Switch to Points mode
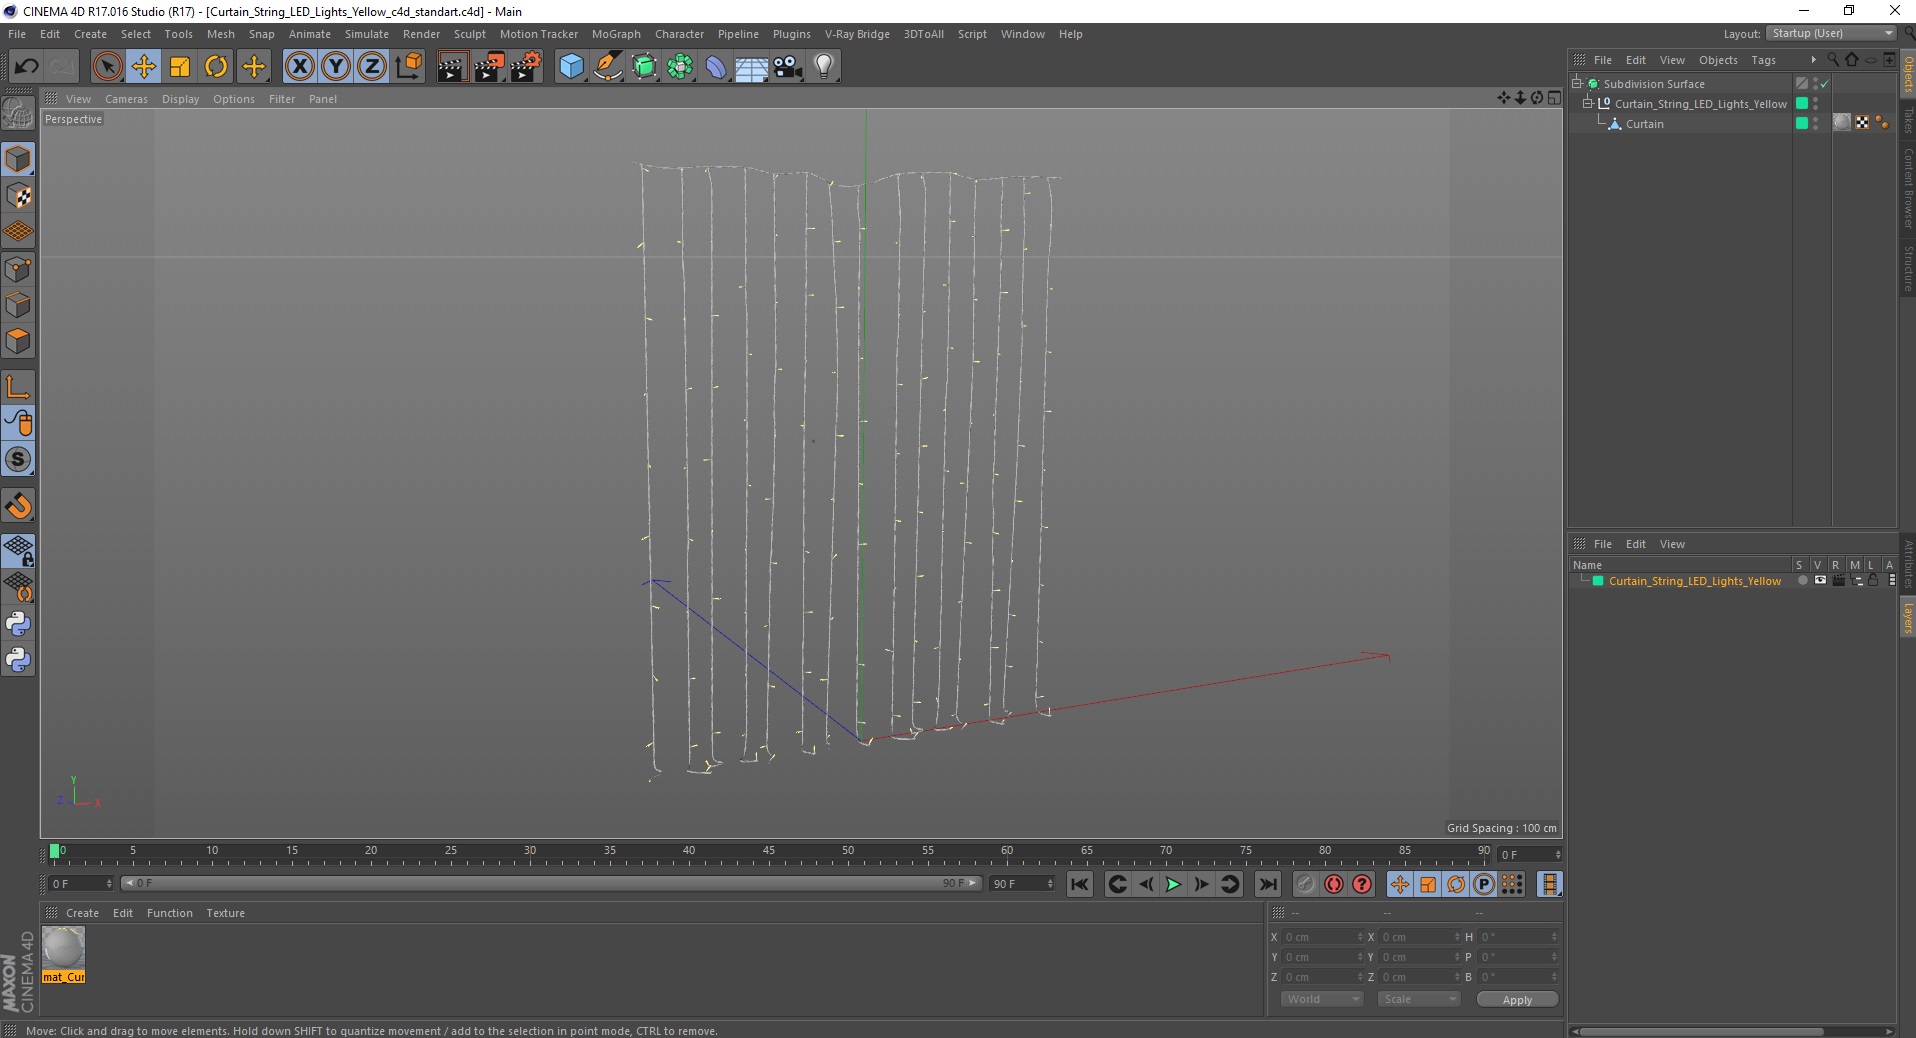 click(18, 269)
